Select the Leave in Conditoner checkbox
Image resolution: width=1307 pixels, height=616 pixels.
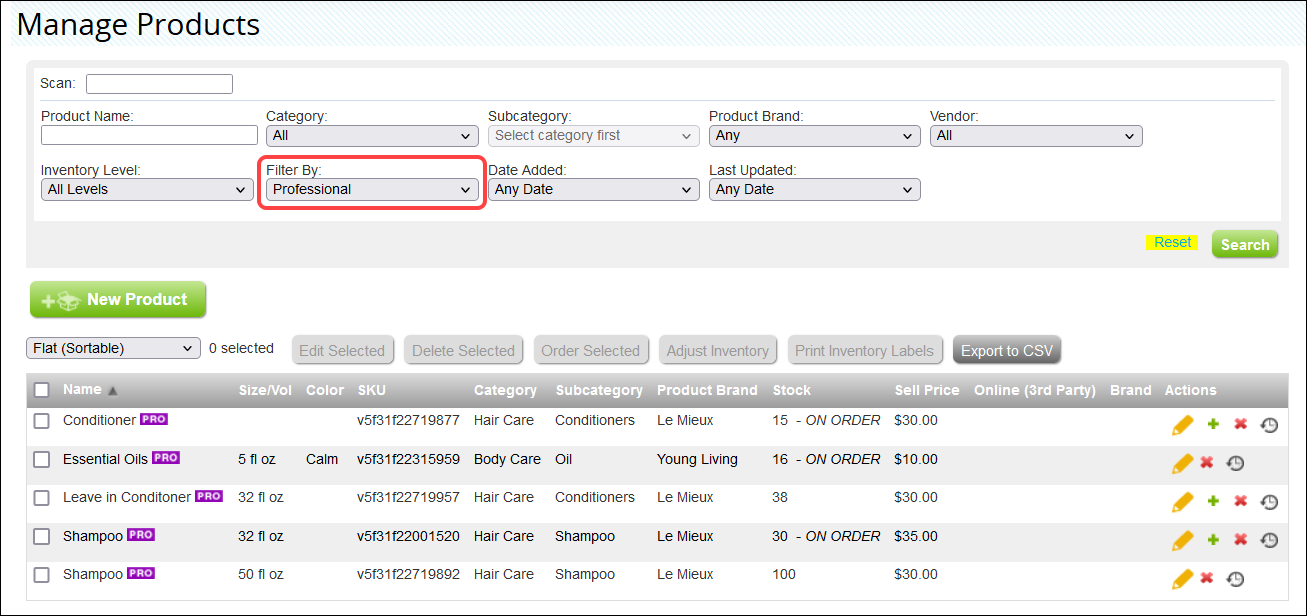pos(42,498)
